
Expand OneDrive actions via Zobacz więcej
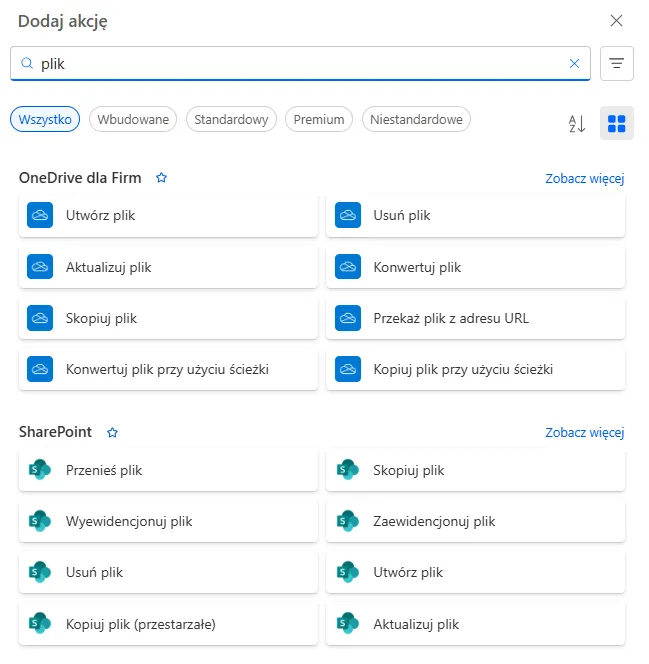(584, 179)
